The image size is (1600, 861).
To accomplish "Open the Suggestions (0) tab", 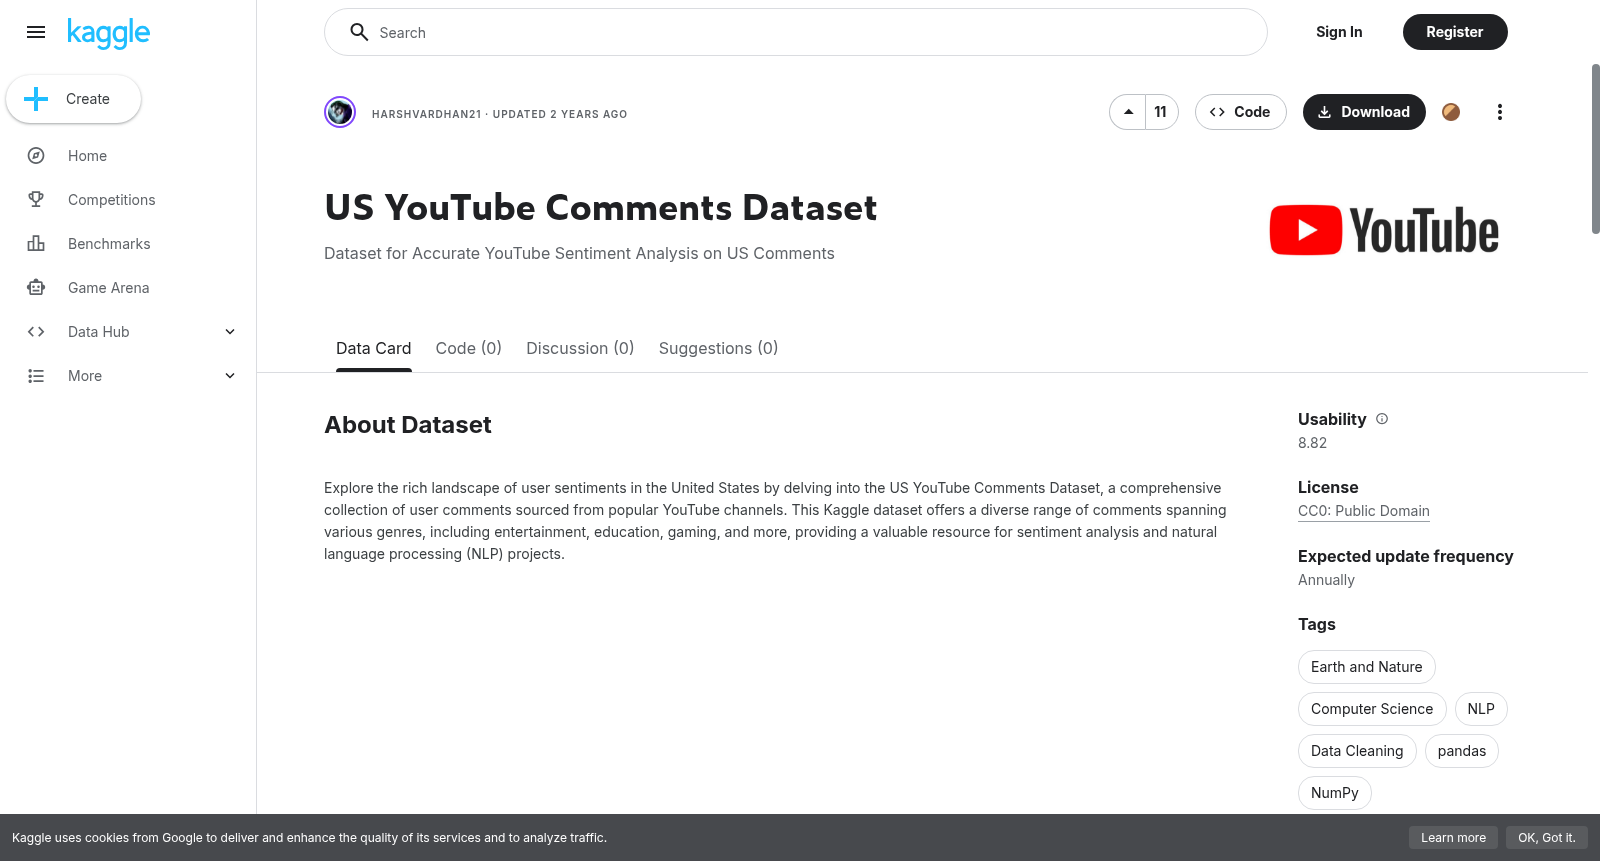I will [x=718, y=348].
